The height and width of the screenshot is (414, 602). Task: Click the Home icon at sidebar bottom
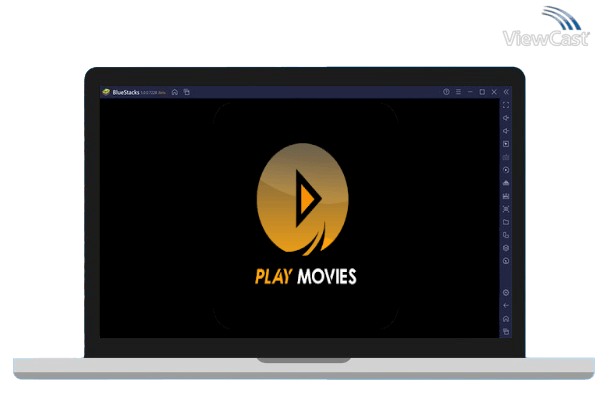pyautogui.click(x=506, y=319)
